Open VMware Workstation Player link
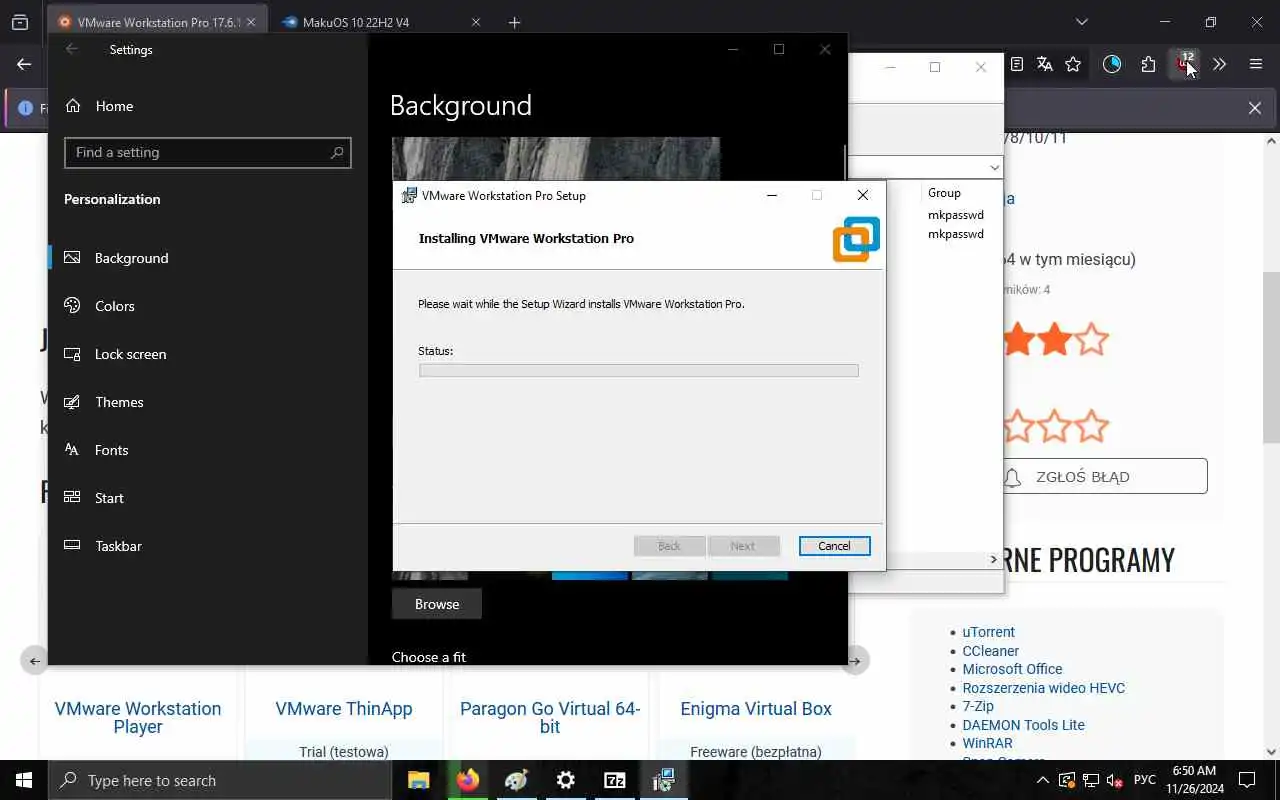 pos(138,717)
